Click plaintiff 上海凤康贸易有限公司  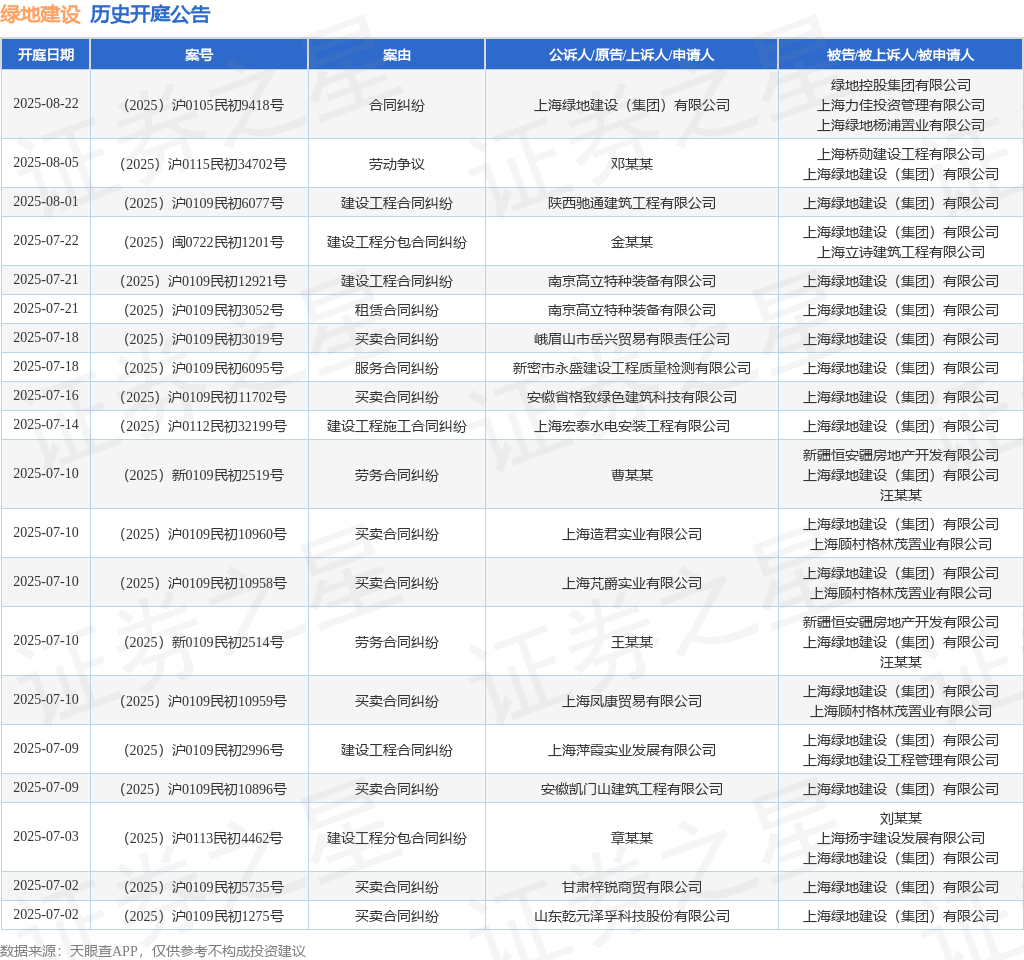(632, 701)
